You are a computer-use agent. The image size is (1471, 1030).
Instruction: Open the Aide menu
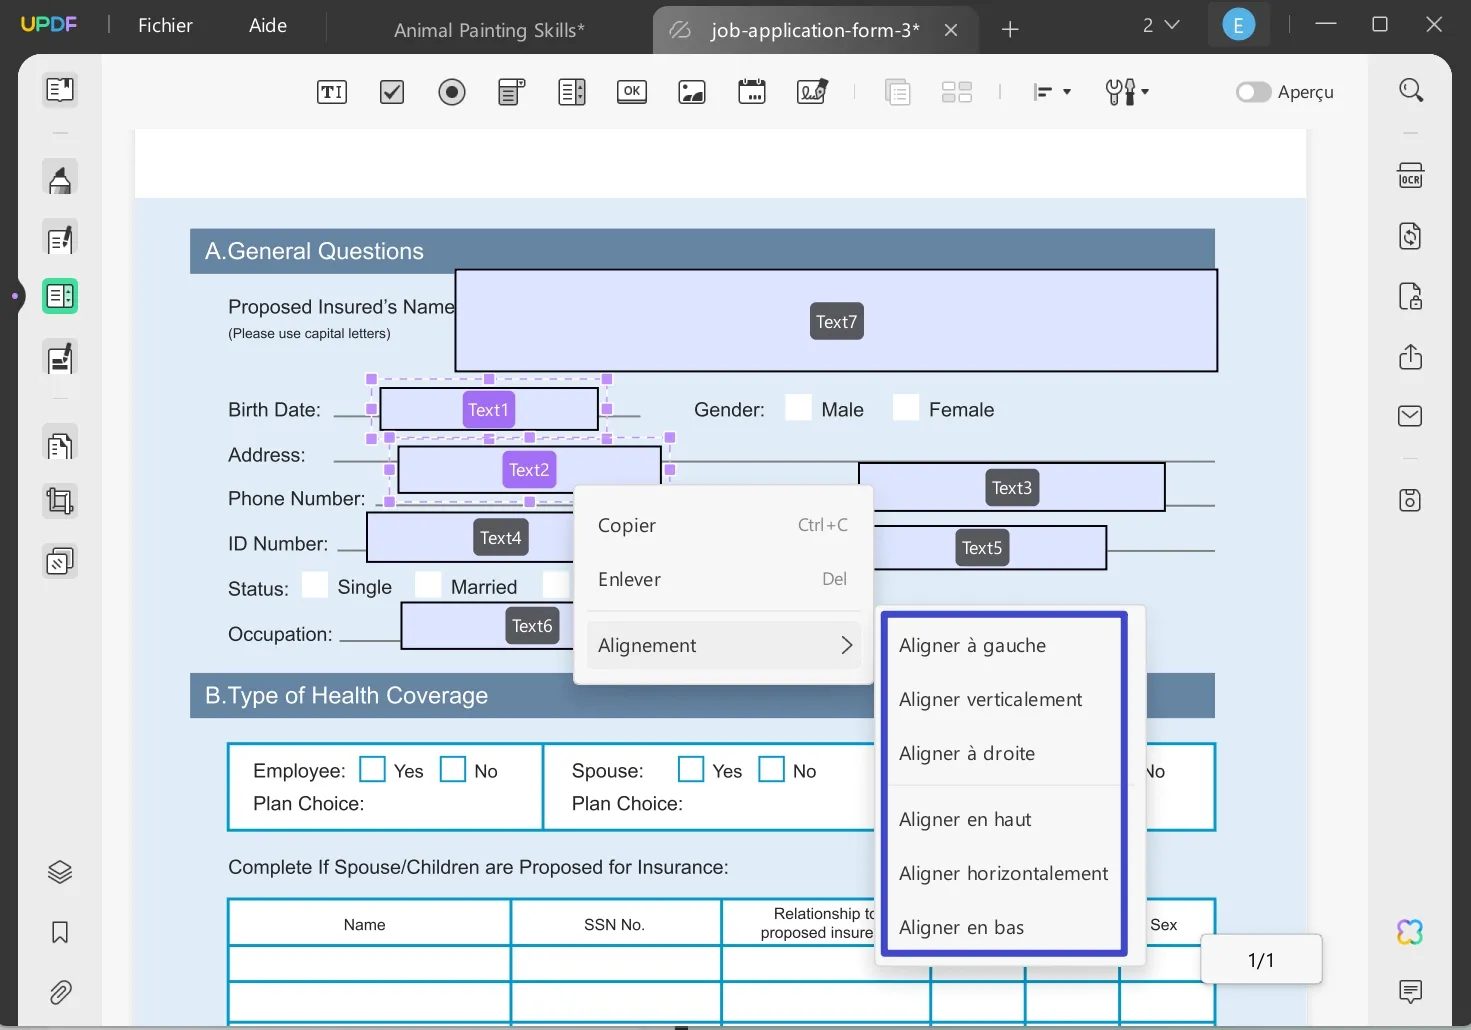pos(268,26)
